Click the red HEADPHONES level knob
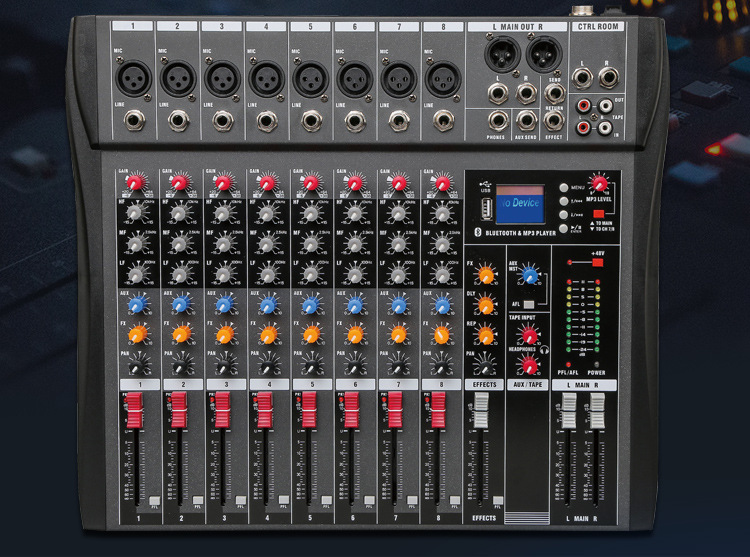Viewport: 750px width, 557px height. coord(529,366)
